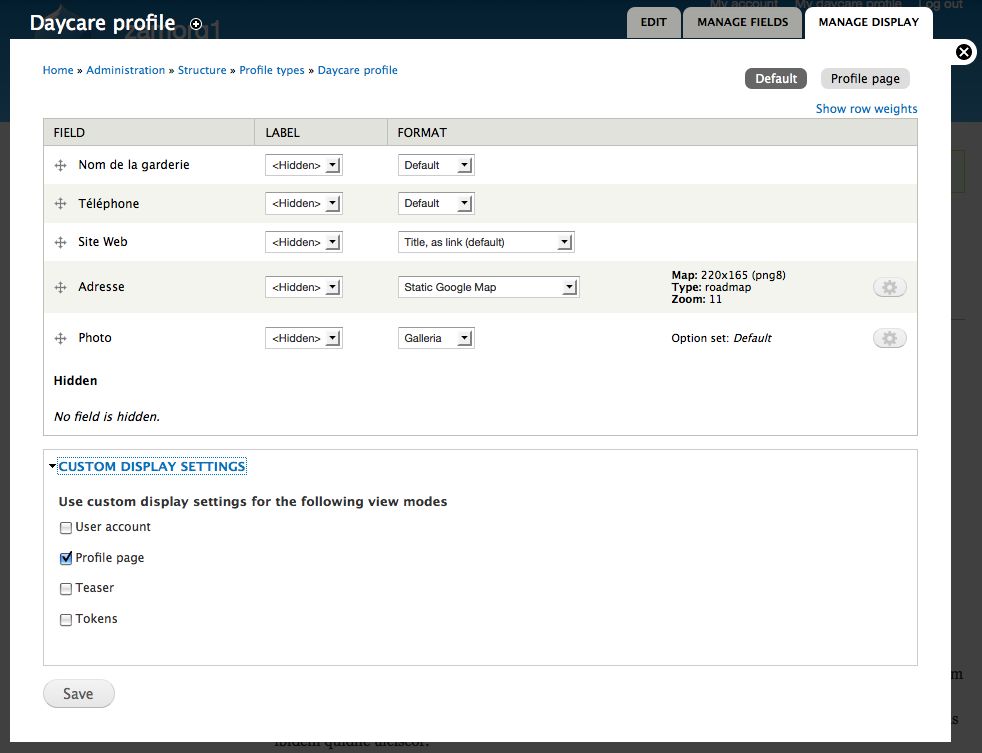Click the drag handle beside Téléphone
The height and width of the screenshot is (753, 982).
63,203
